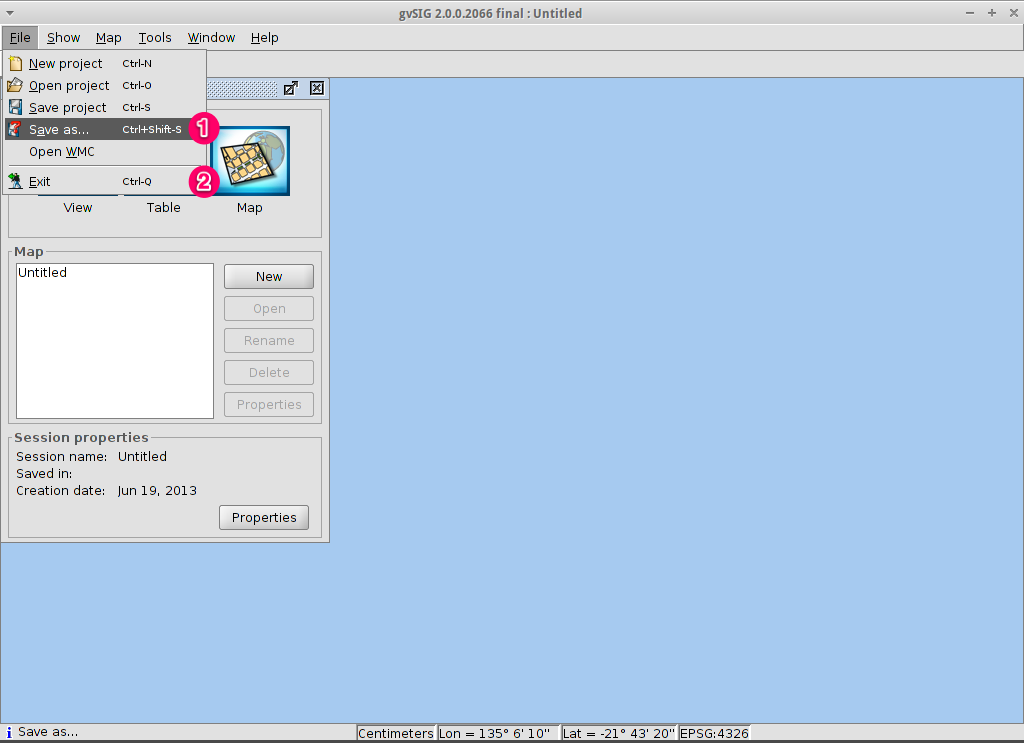Click the Creation date Jun 19, 2013
This screenshot has height=743, width=1024.
pyautogui.click(x=157, y=490)
